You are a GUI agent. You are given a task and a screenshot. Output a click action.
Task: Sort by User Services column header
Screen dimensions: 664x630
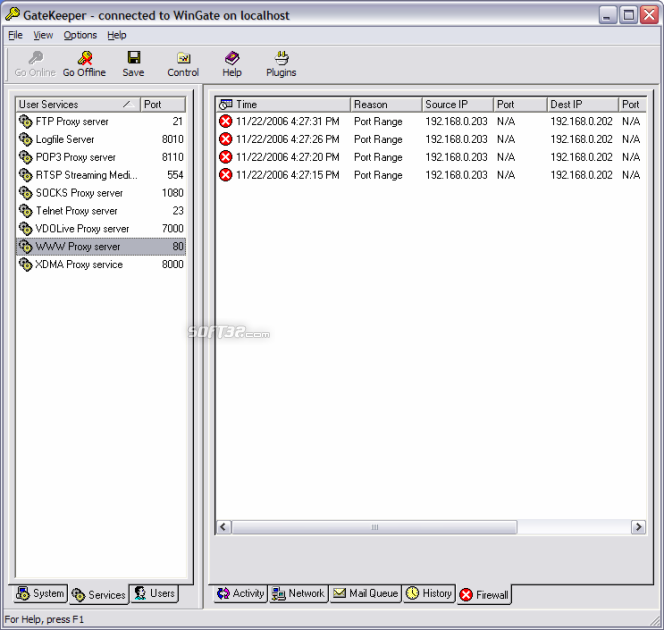78,105
